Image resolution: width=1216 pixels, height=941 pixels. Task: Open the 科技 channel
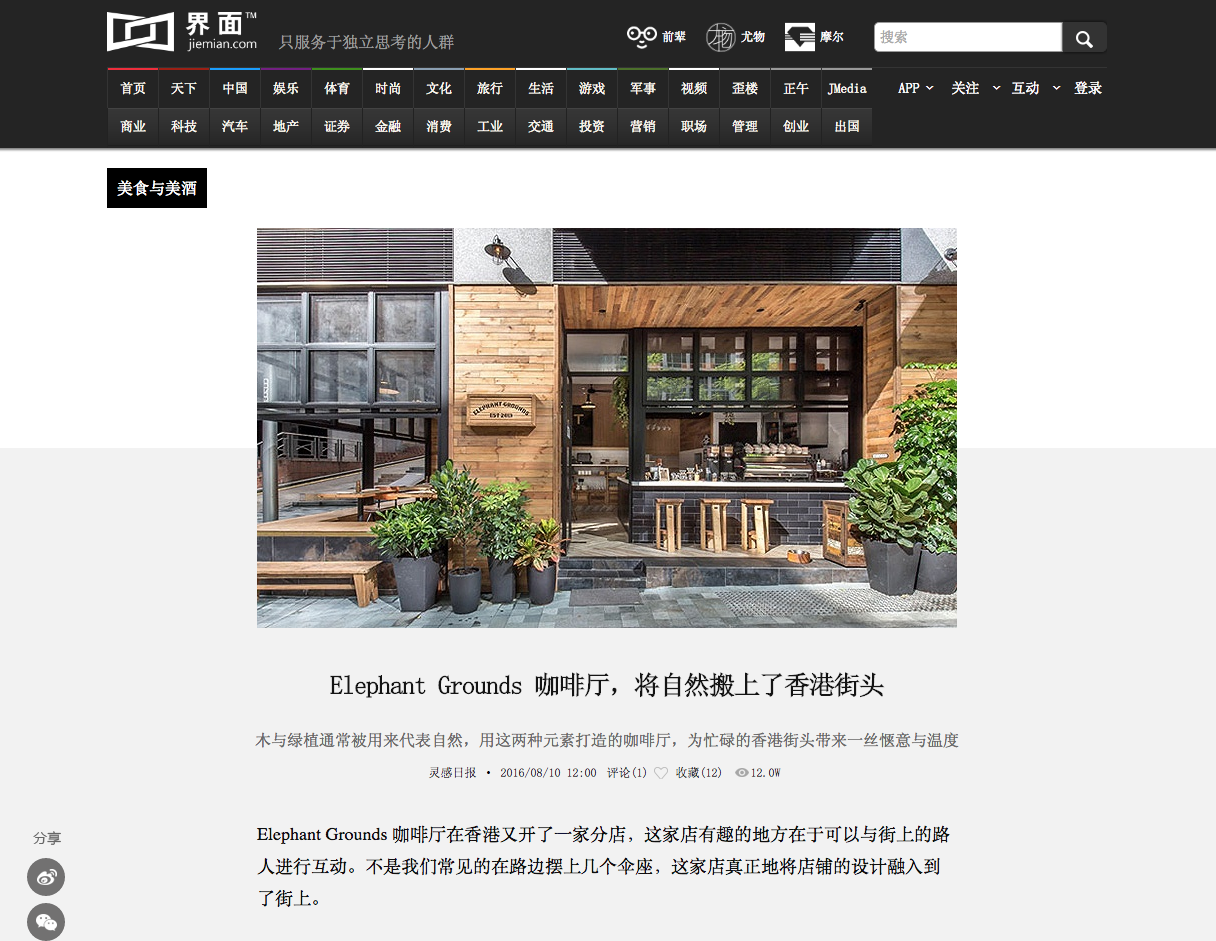tap(183, 126)
